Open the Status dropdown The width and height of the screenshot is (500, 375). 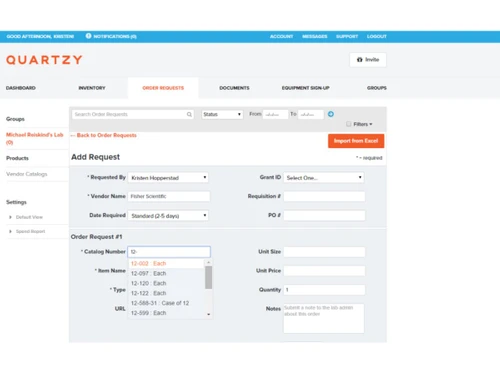222,114
